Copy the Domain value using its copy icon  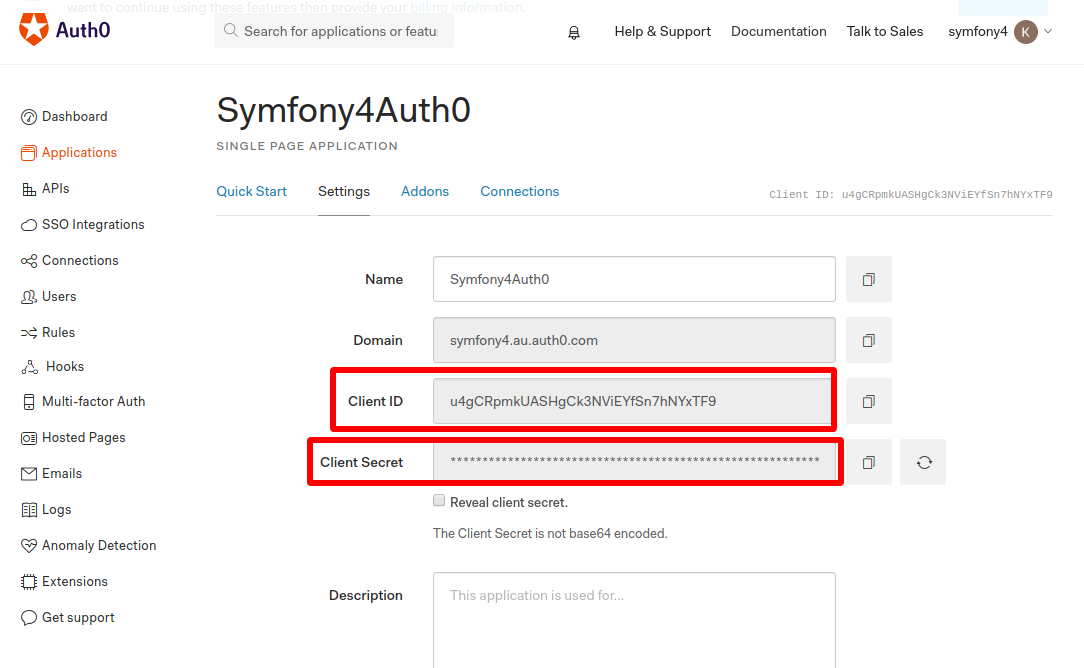point(868,340)
